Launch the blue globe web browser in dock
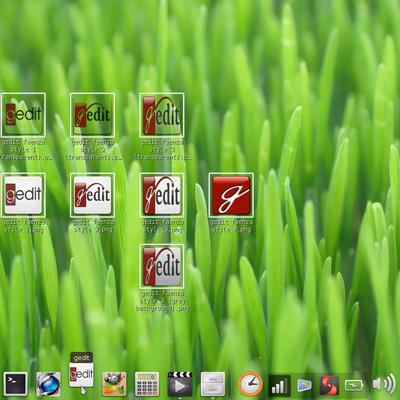This screenshot has height=400, width=400. [x=48, y=384]
